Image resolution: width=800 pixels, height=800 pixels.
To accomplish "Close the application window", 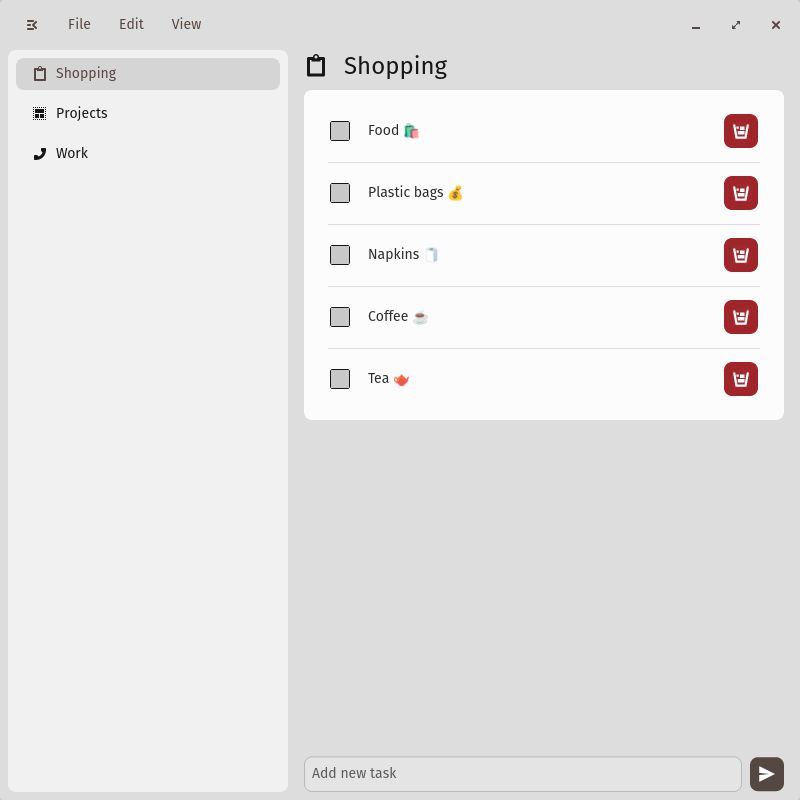I will [776, 25].
